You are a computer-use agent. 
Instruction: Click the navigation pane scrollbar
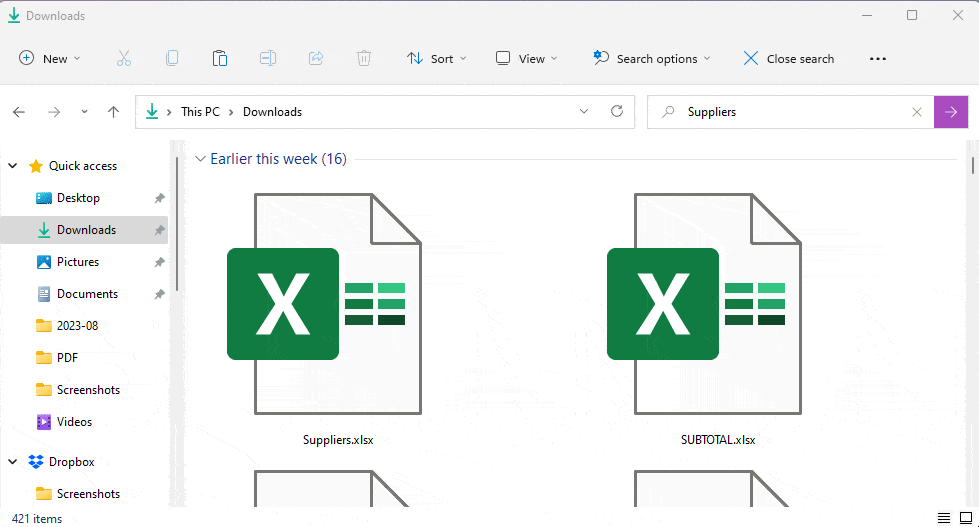click(x=177, y=225)
